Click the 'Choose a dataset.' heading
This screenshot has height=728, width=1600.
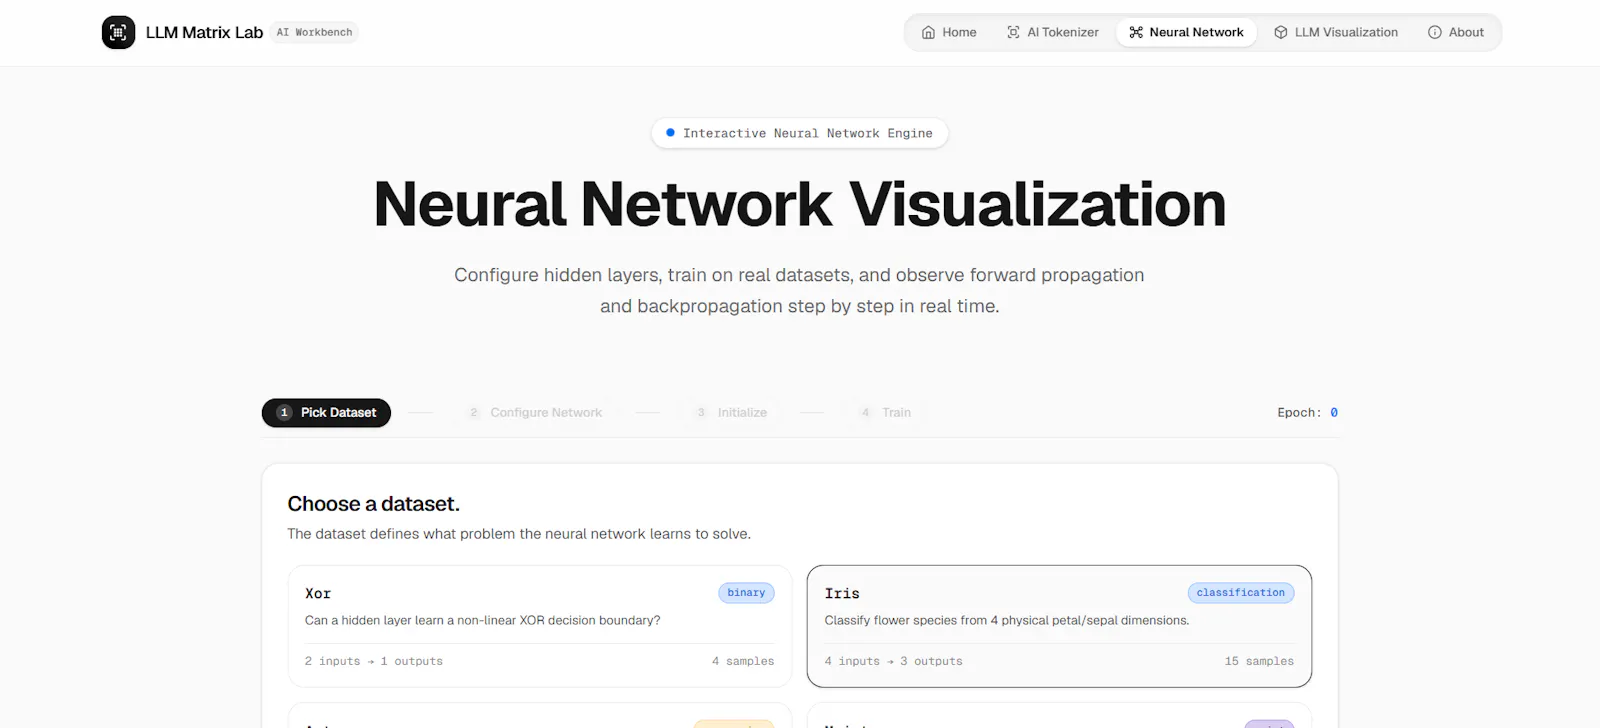pos(374,504)
